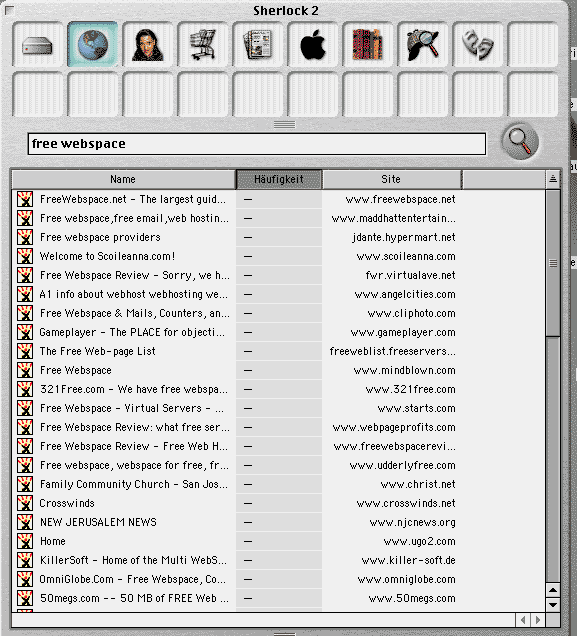
Task: Select the Family Community Church result
Action: pyautogui.click(x=134, y=484)
